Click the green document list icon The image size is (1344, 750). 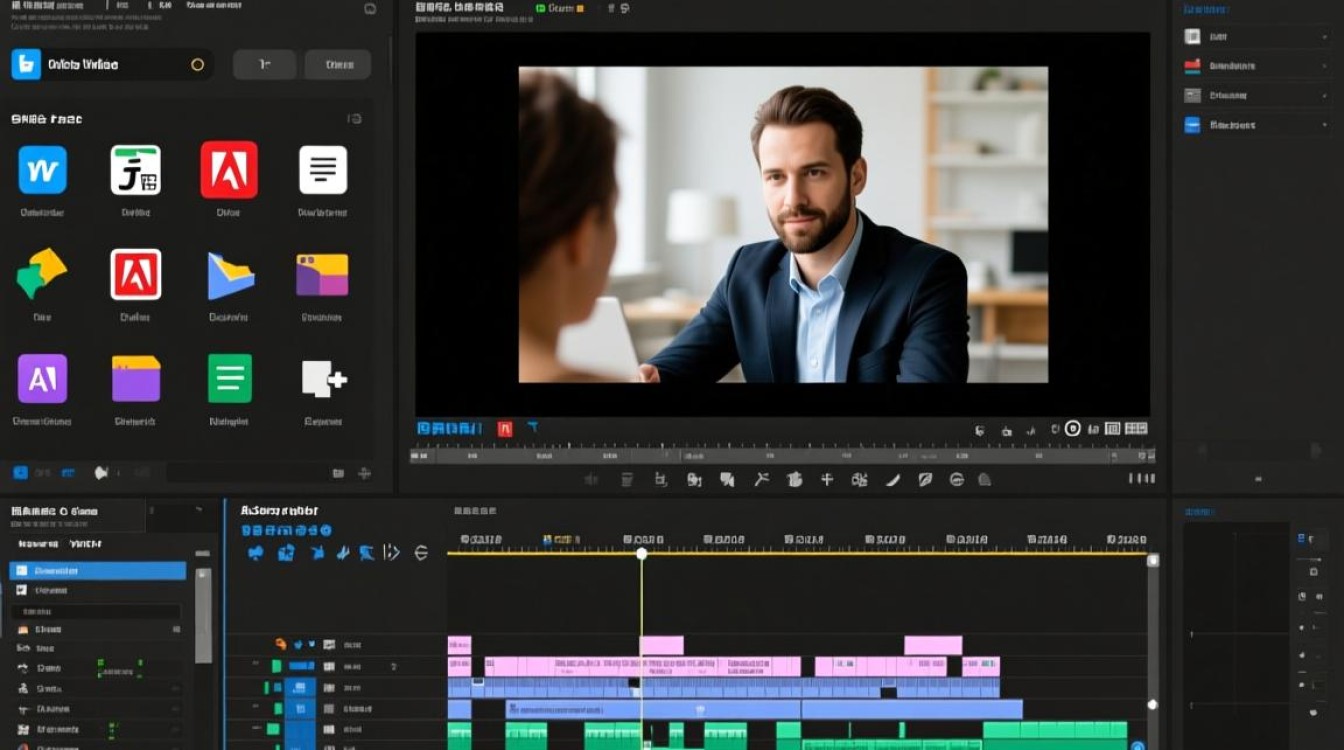[x=230, y=378]
